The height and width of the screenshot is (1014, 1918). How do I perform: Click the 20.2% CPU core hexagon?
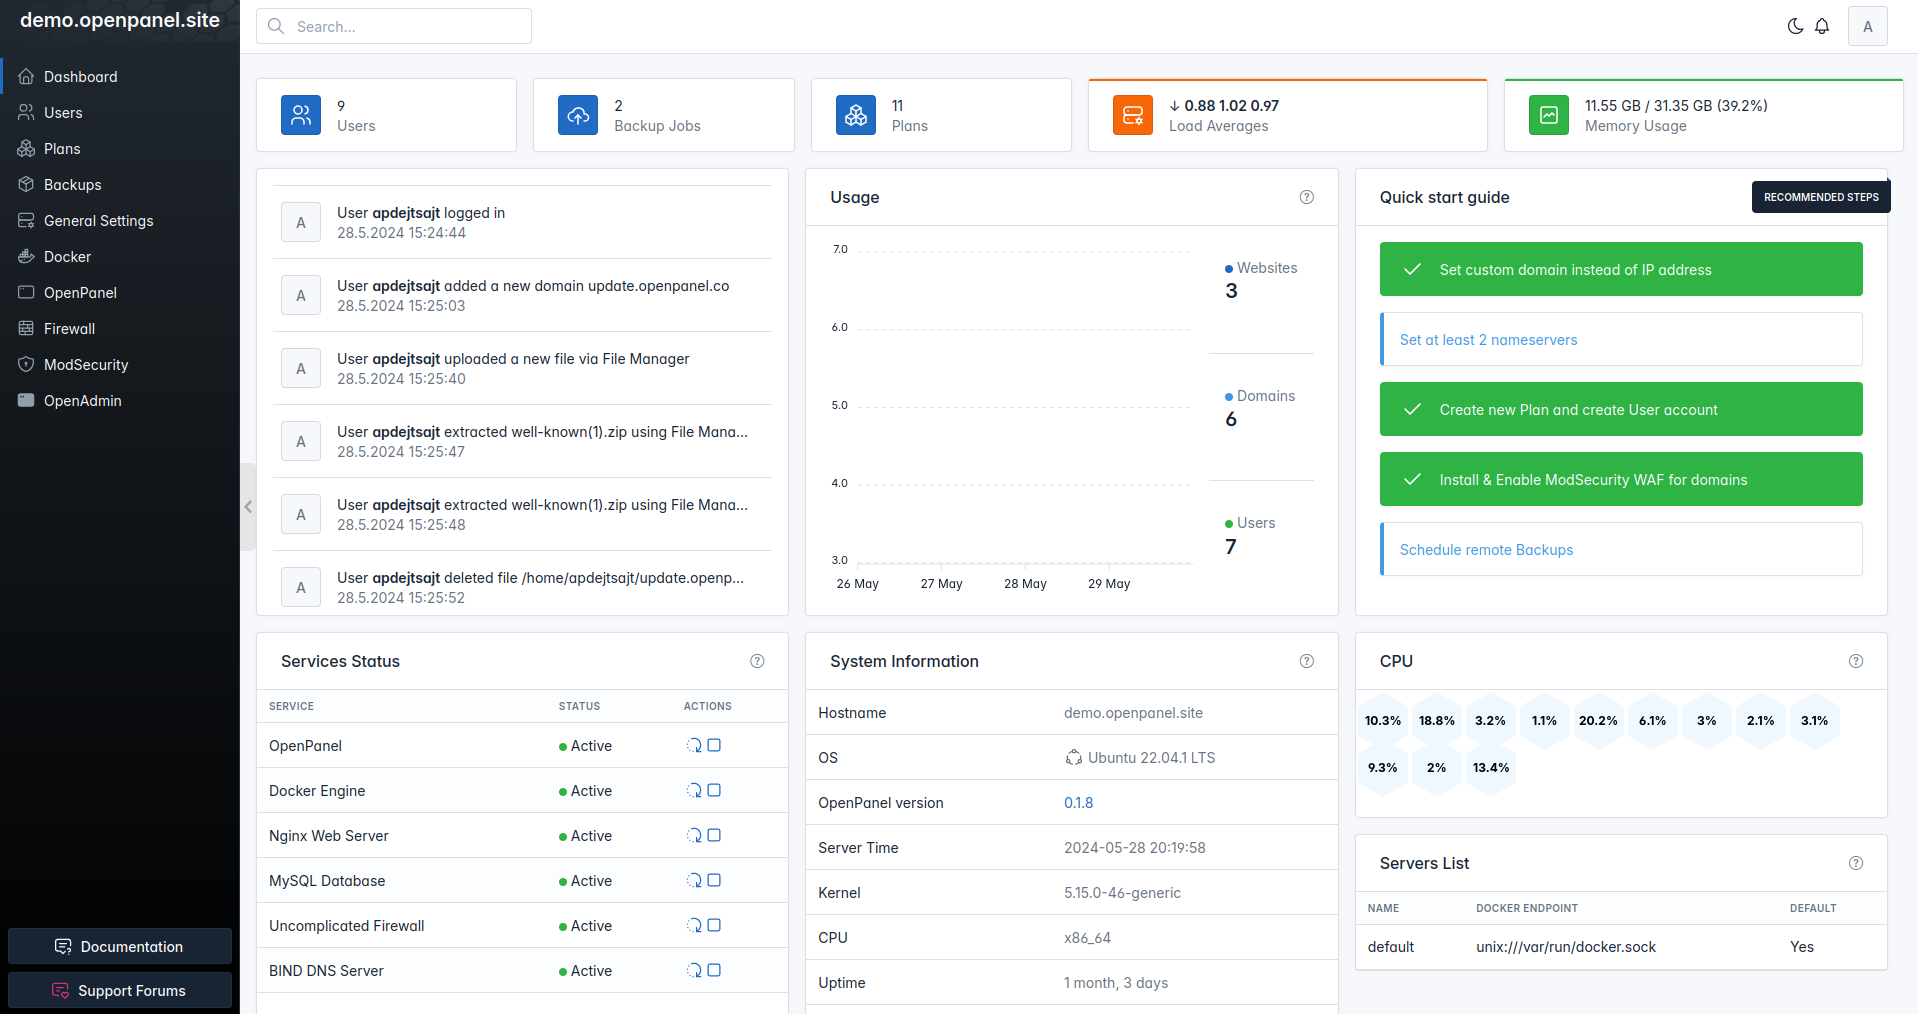[1598, 721]
